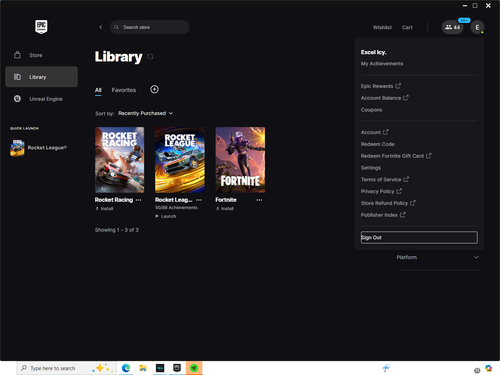
Task: Click the weather umbrella taskbar icon
Action: [386, 368]
